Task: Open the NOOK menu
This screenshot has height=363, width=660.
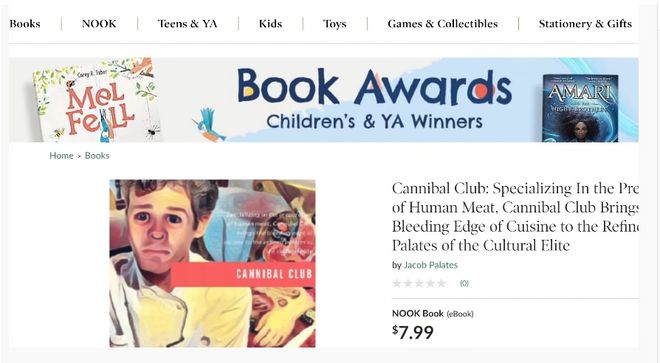Action: coord(99,24)
